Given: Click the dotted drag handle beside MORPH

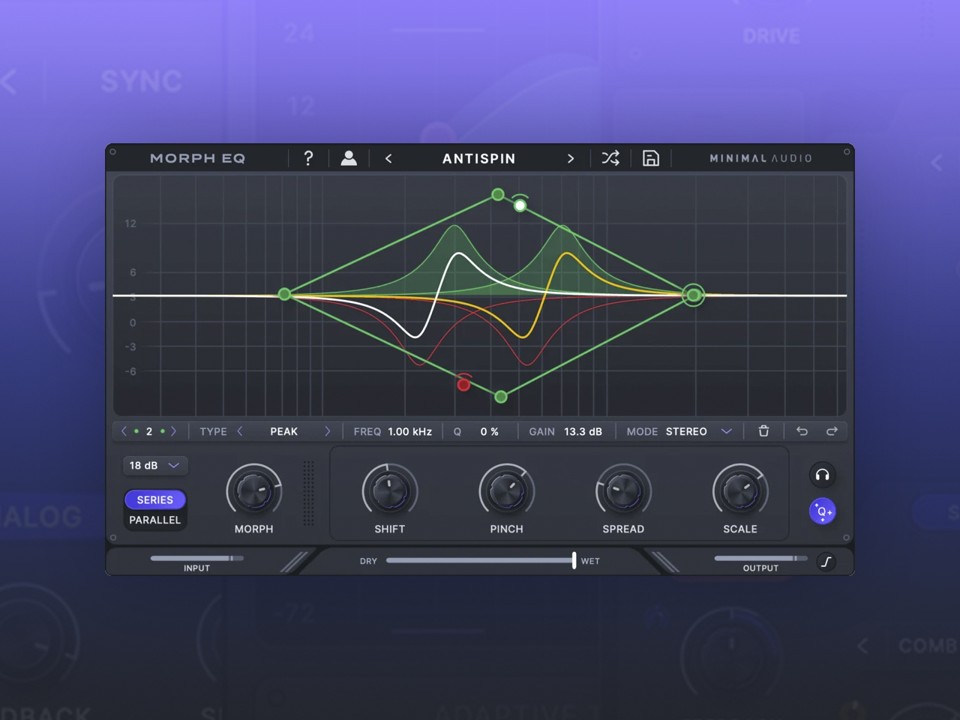Looking at the screenshot, I should pyautogui.click(x=309, y=493).
